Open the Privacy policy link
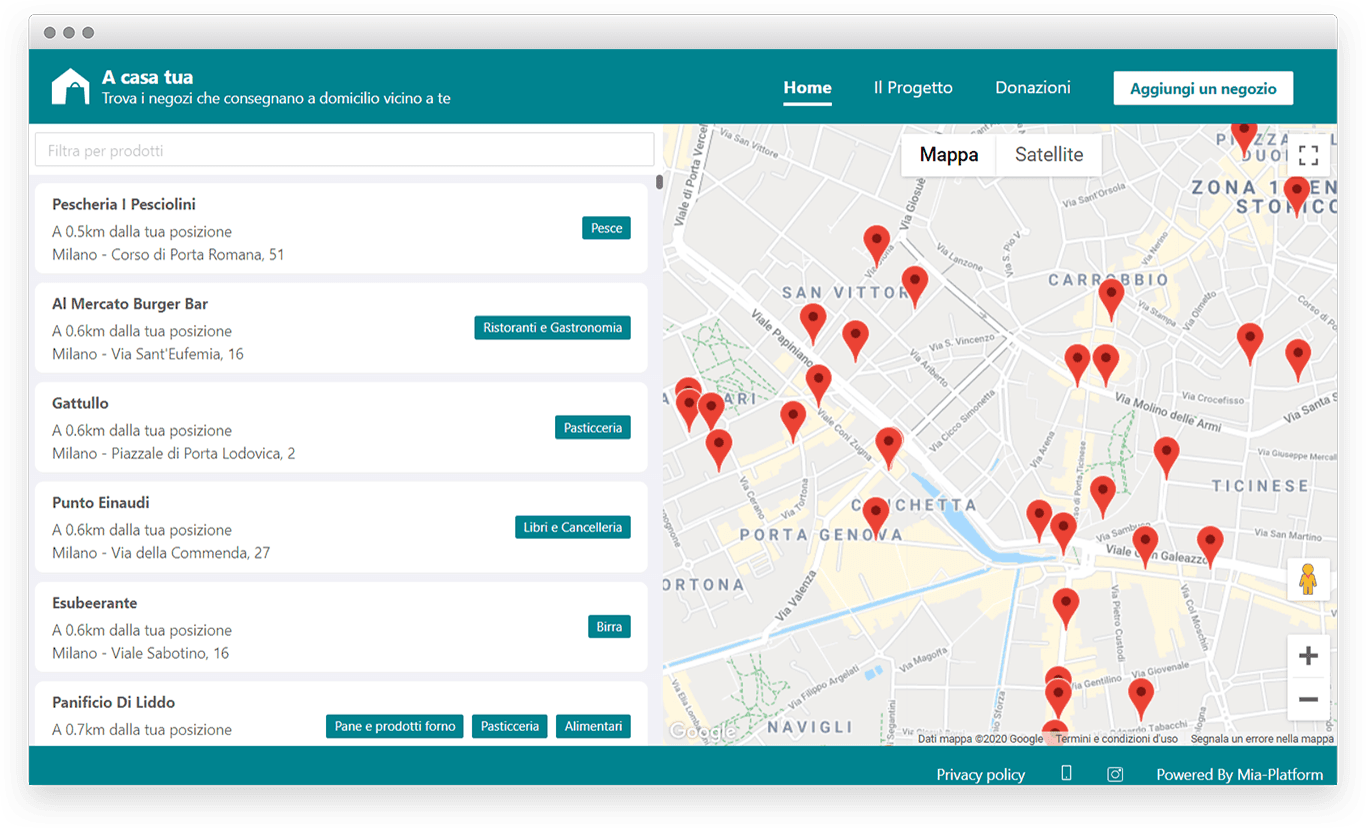 tap(980, 774)
